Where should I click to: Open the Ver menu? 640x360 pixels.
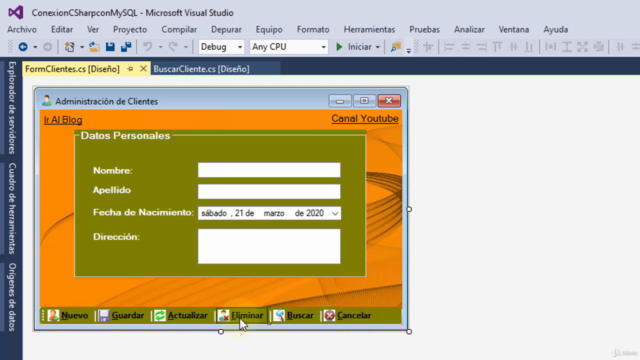[93, 29]
